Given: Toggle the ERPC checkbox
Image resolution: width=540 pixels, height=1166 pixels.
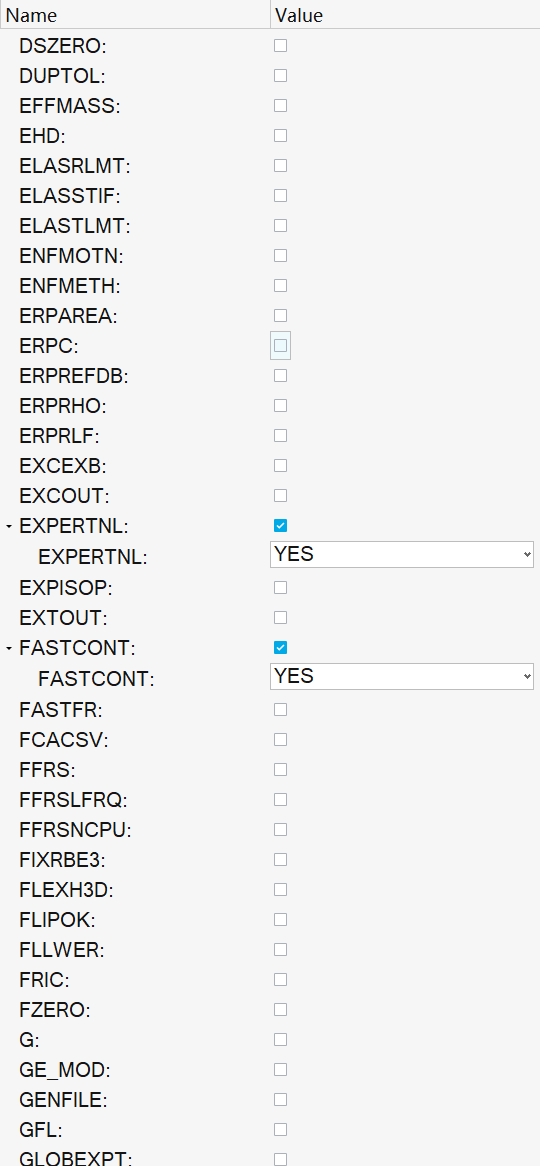Looking at the screenshot, I should 280,346.
